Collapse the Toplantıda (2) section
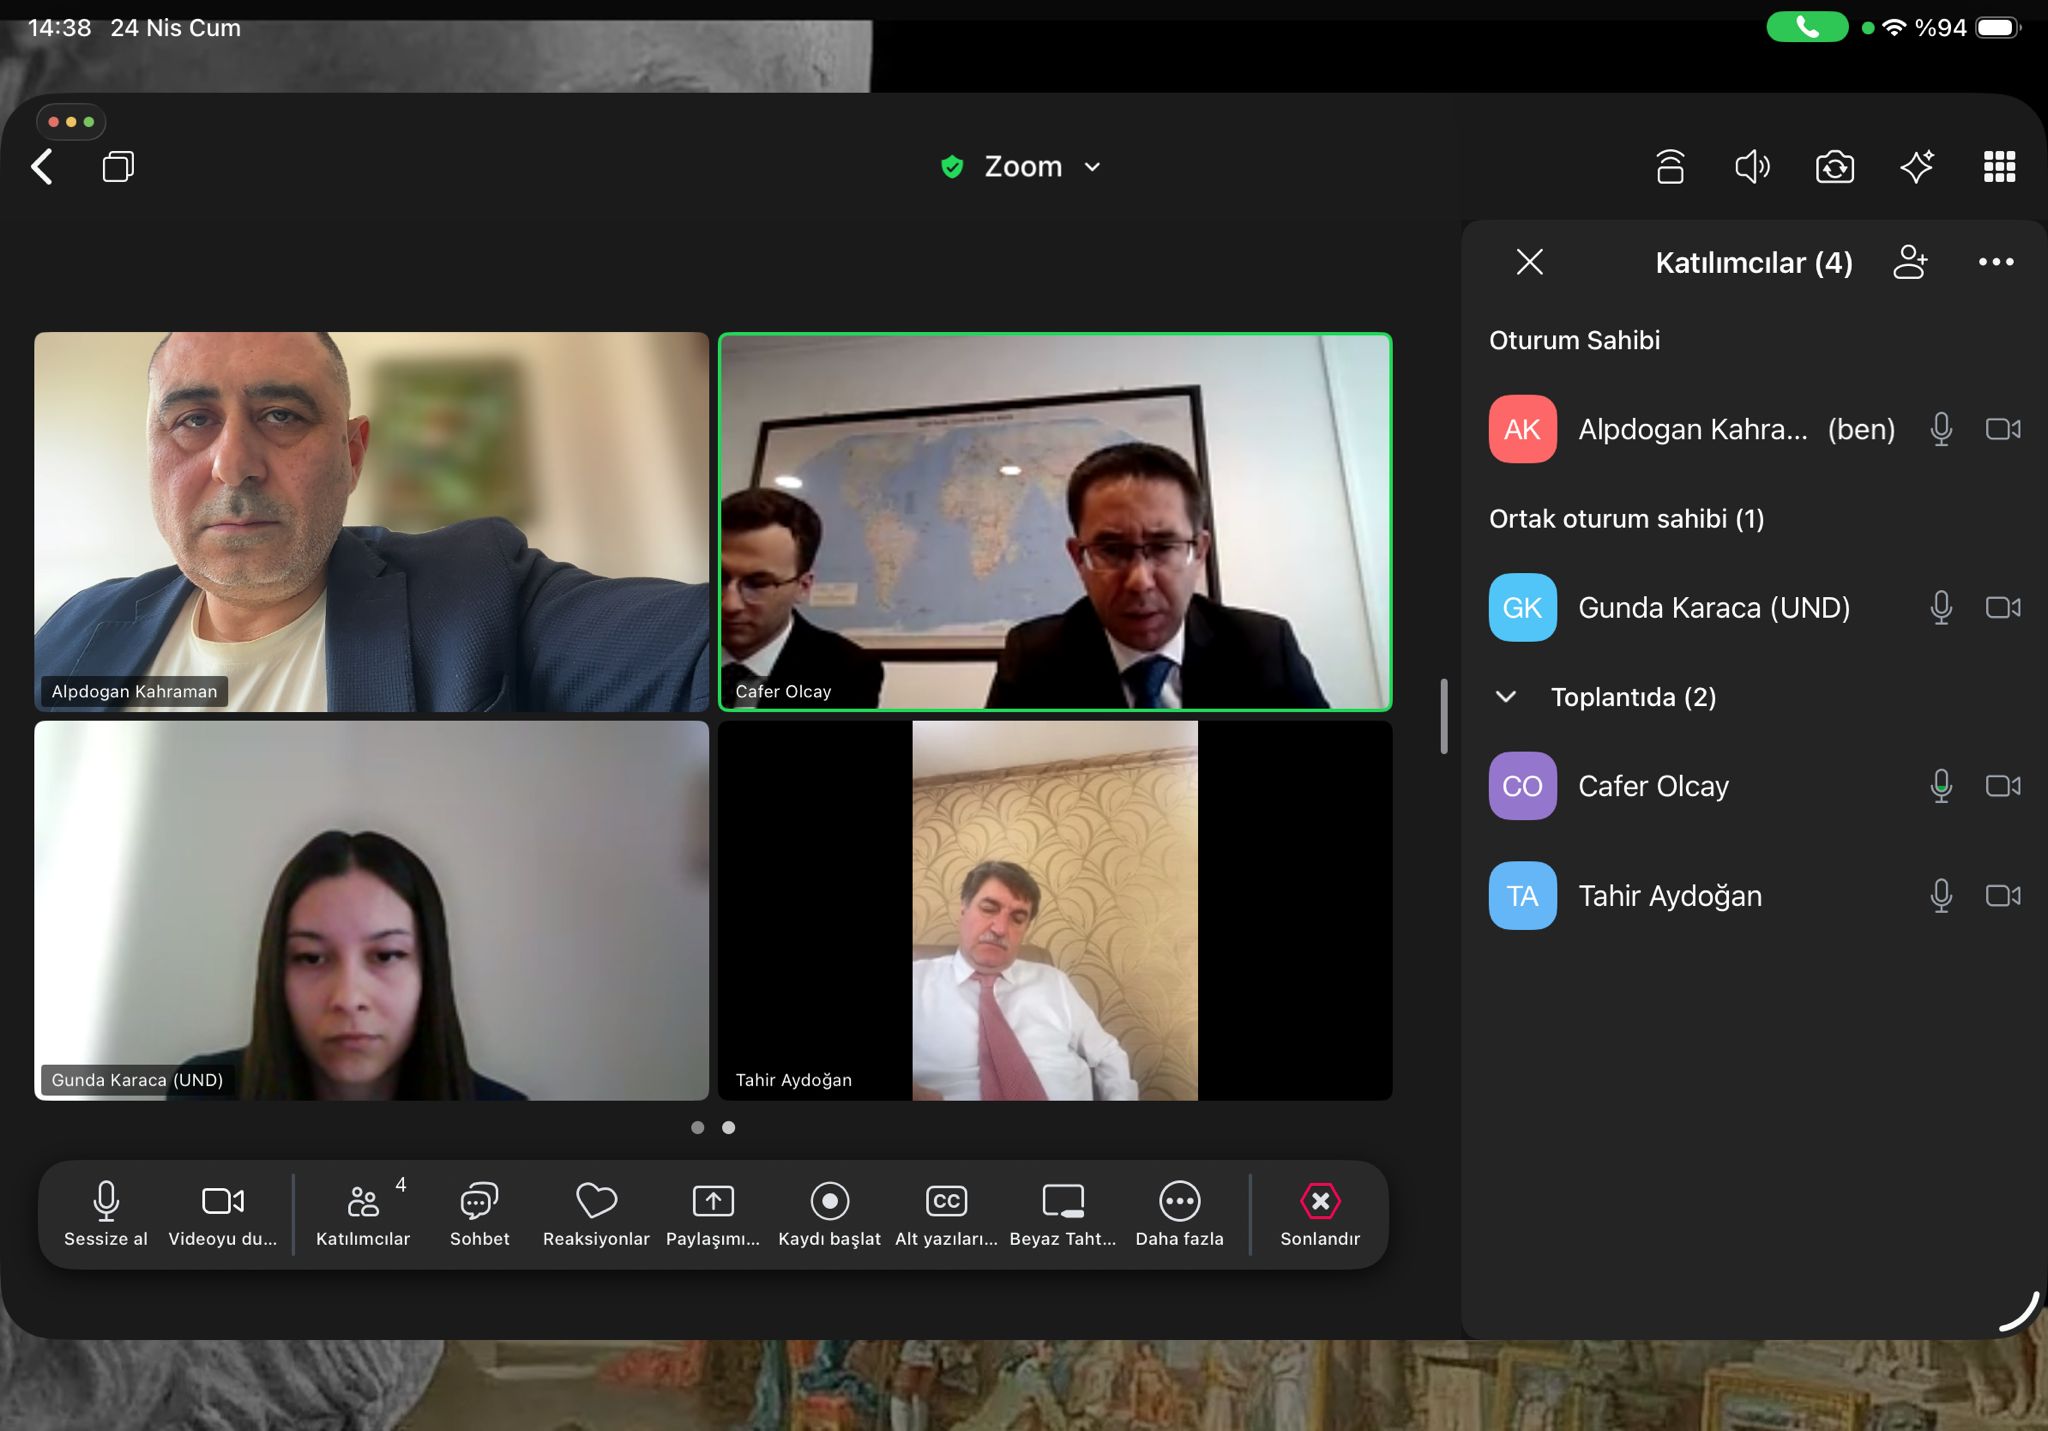Image resolution: width=2048 pixels, height=1431 pixels. pos(1506,696)
